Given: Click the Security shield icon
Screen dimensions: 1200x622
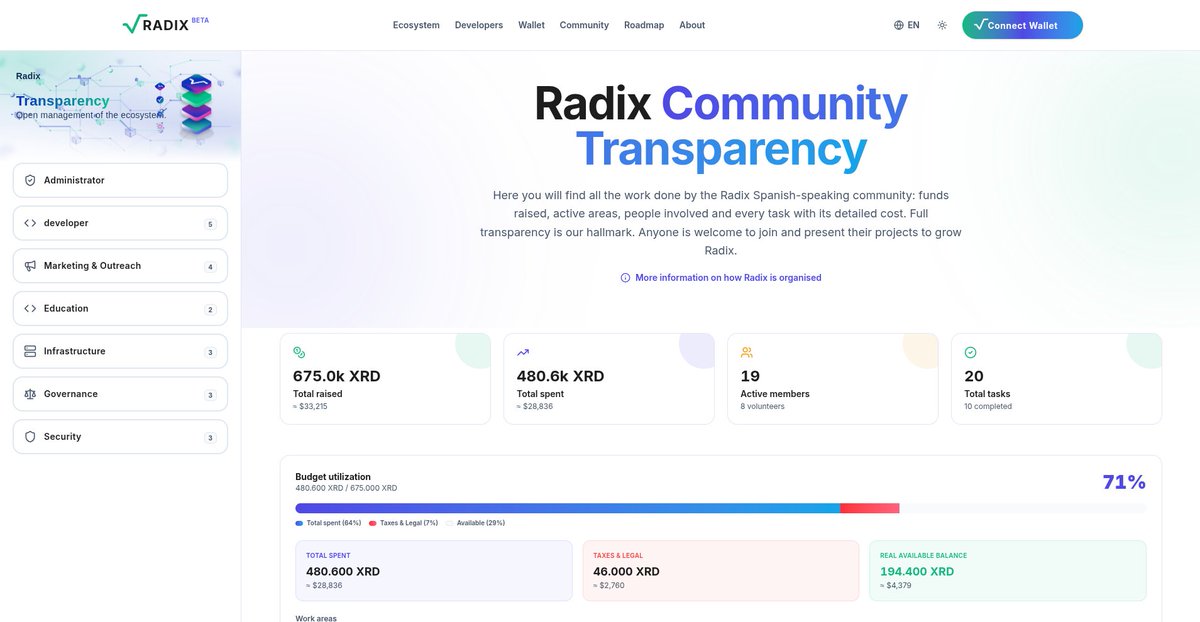Looking at the screenshot, I should pyautogui.click(x=30, y=437).
